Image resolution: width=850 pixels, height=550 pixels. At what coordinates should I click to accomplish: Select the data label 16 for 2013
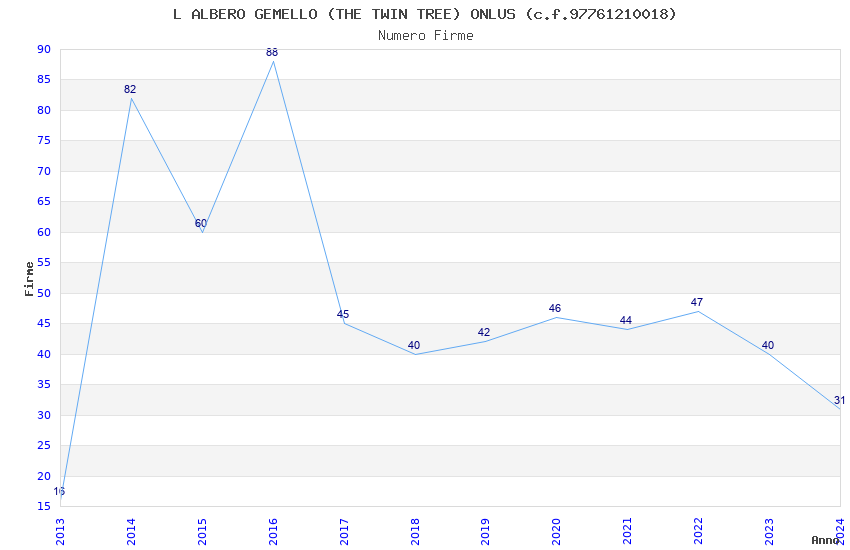coord(59,491)
